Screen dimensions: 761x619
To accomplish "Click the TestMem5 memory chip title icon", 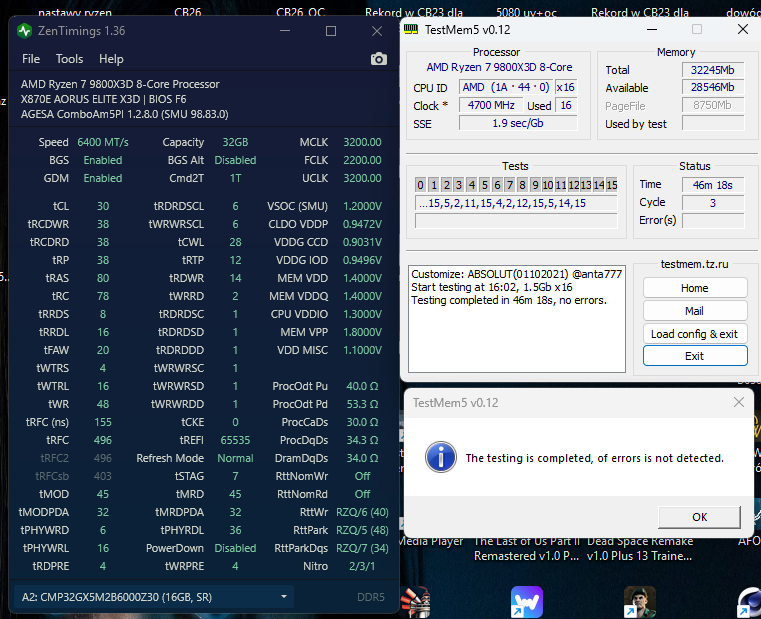I will click(411, 29).
